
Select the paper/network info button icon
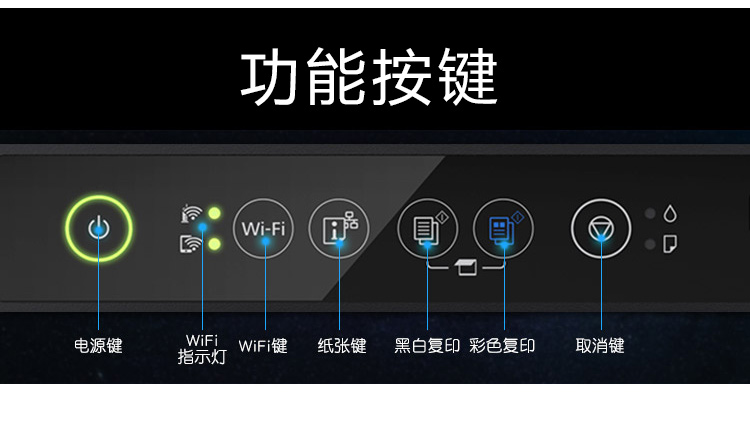[339, 229]
